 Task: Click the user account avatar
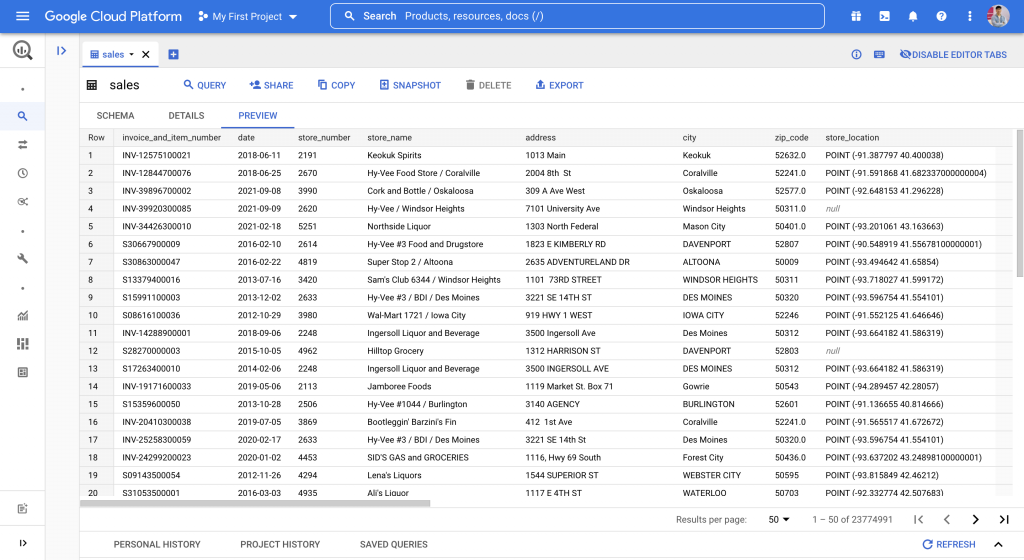coord(998,16)
